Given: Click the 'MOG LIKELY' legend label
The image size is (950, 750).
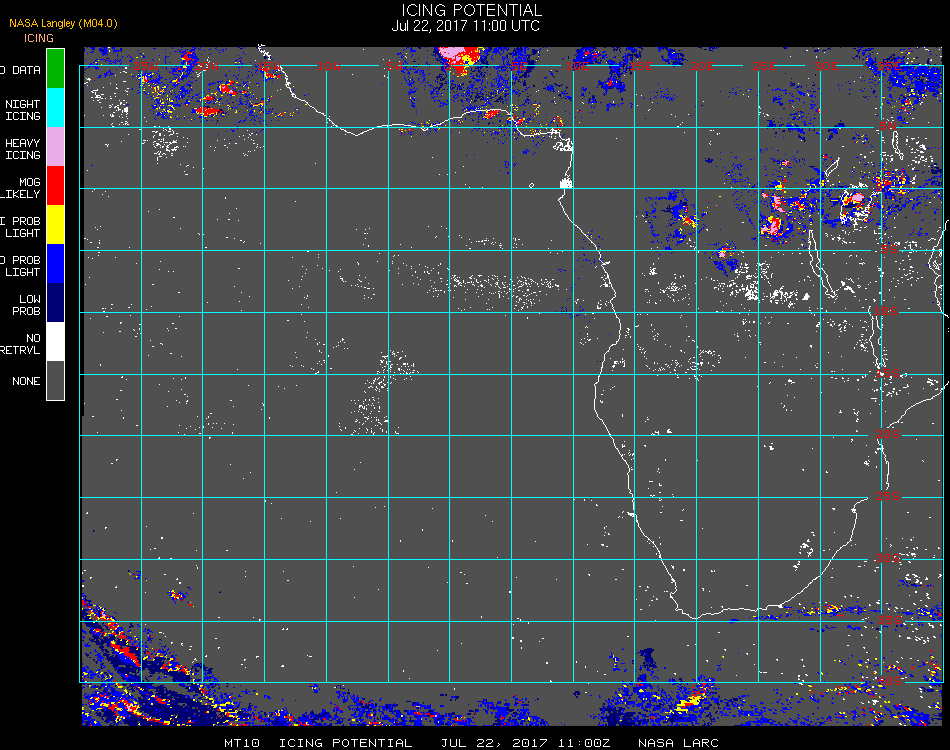Looking at the screenshot, I should pos(21,188).
